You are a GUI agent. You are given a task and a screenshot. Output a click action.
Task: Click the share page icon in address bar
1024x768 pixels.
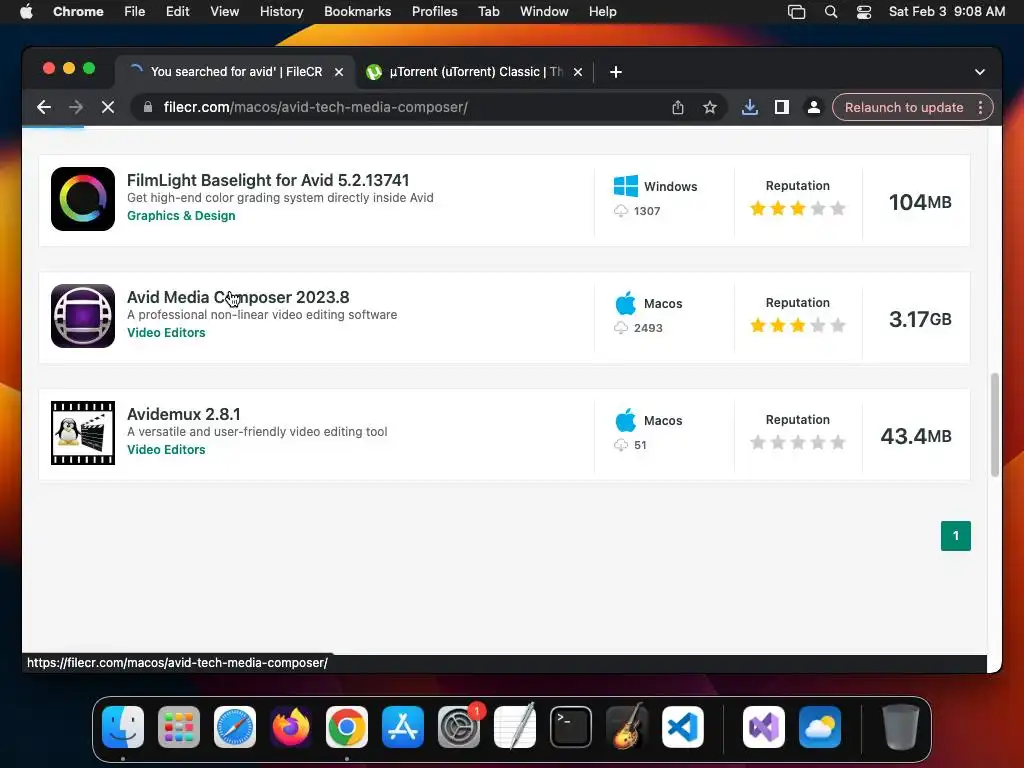(678, 107)
